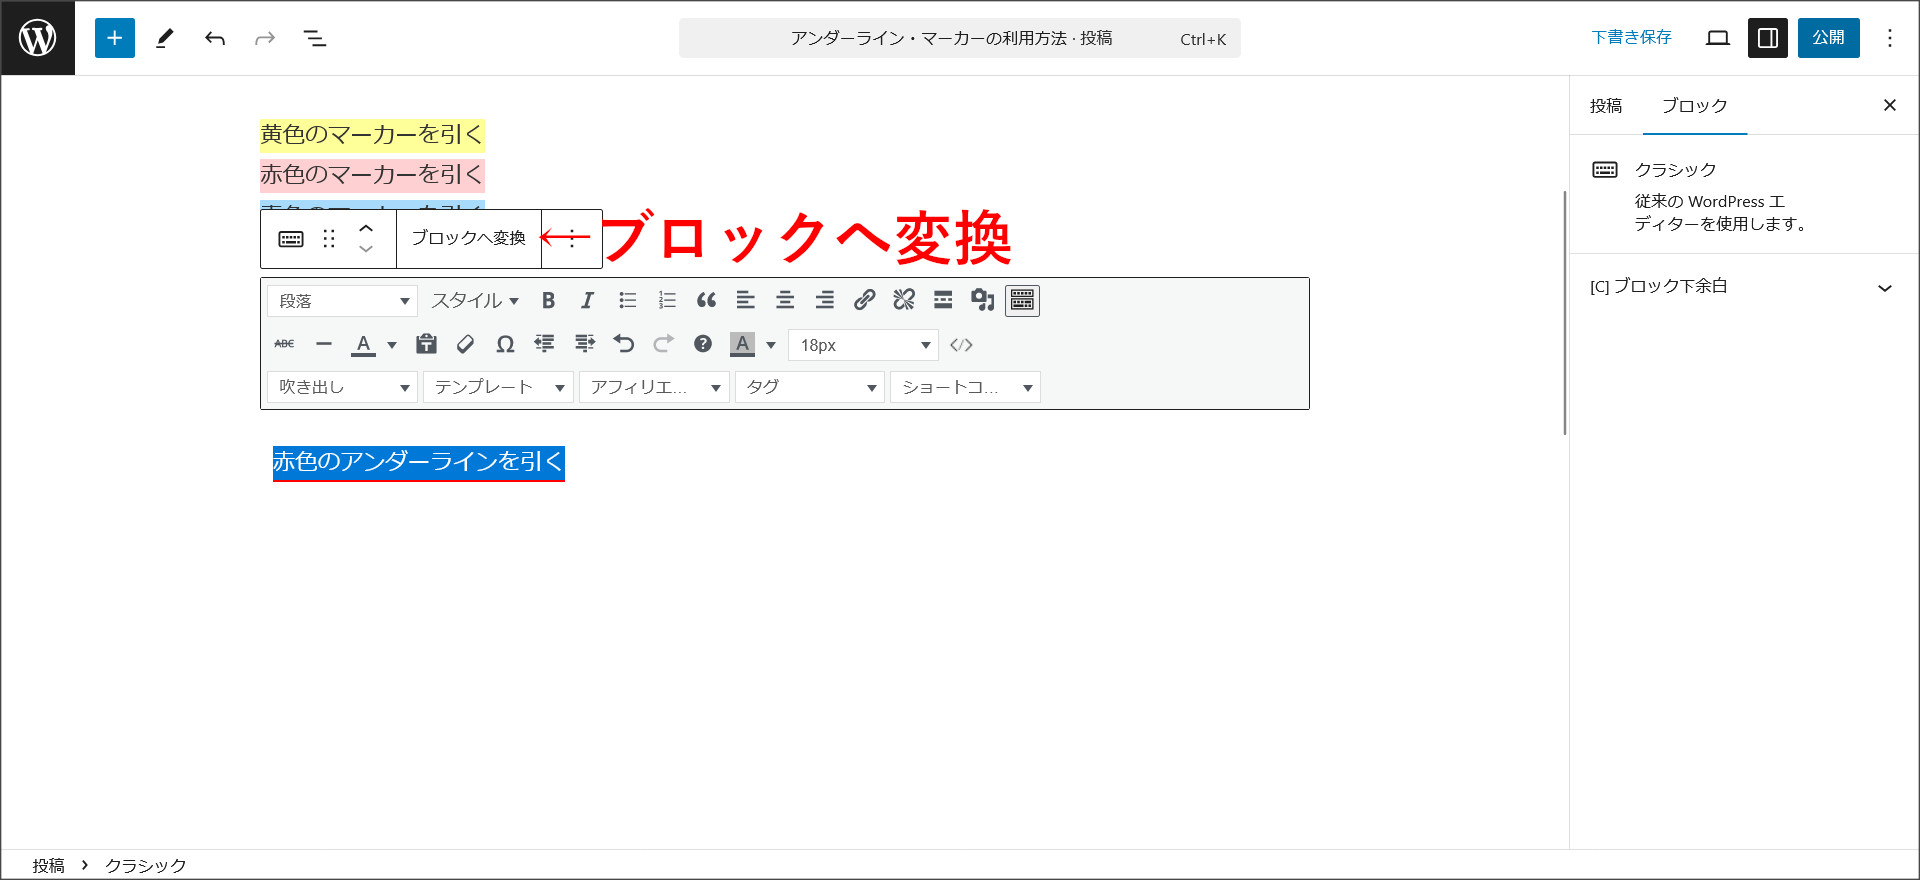This screenshot has width=1920, height=880.
Task: Toggle strikethrough ABC formatting
Action: [x=285, y=345]
